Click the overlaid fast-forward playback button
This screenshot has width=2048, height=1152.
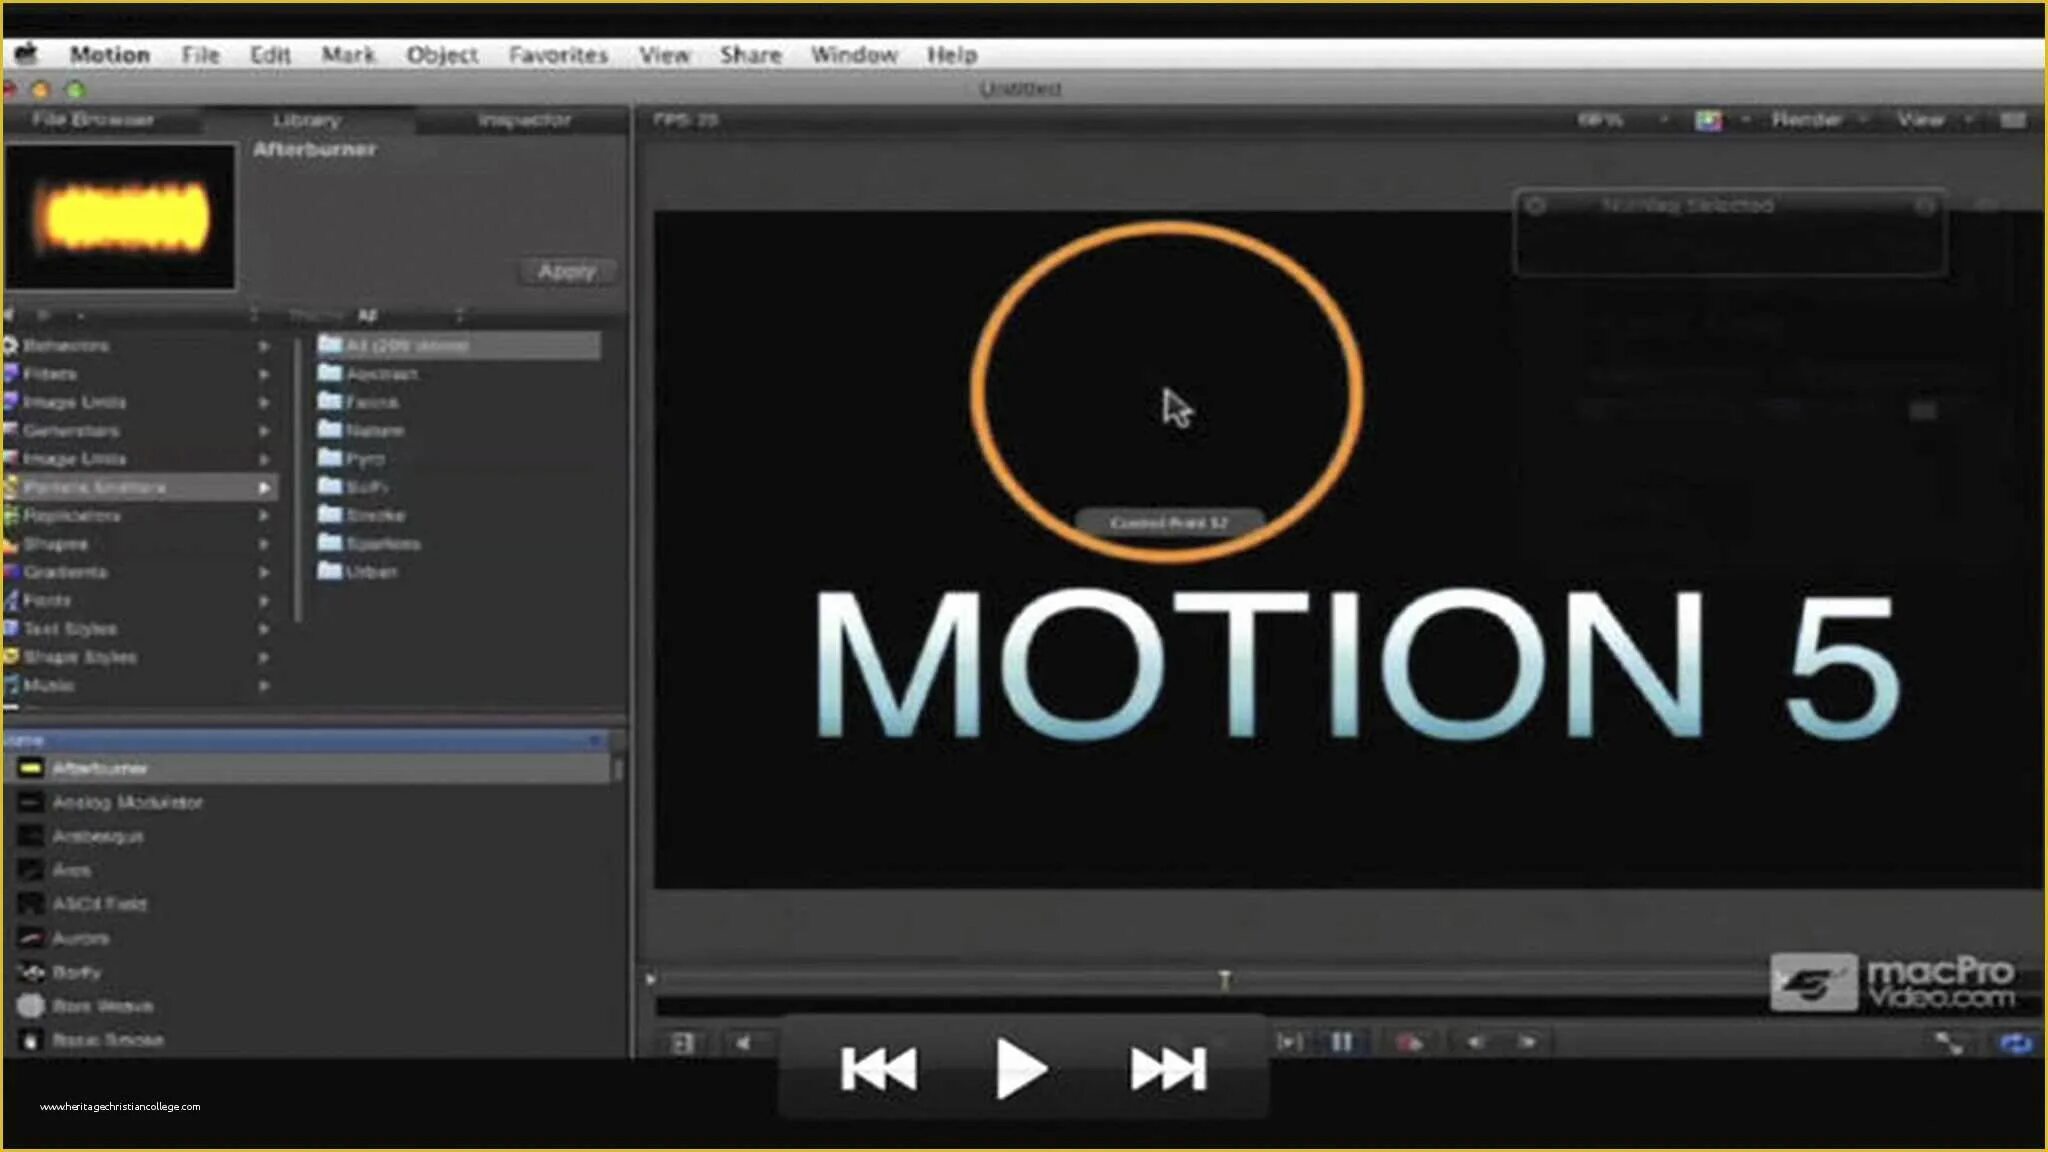click(x=1168, y=1068)
